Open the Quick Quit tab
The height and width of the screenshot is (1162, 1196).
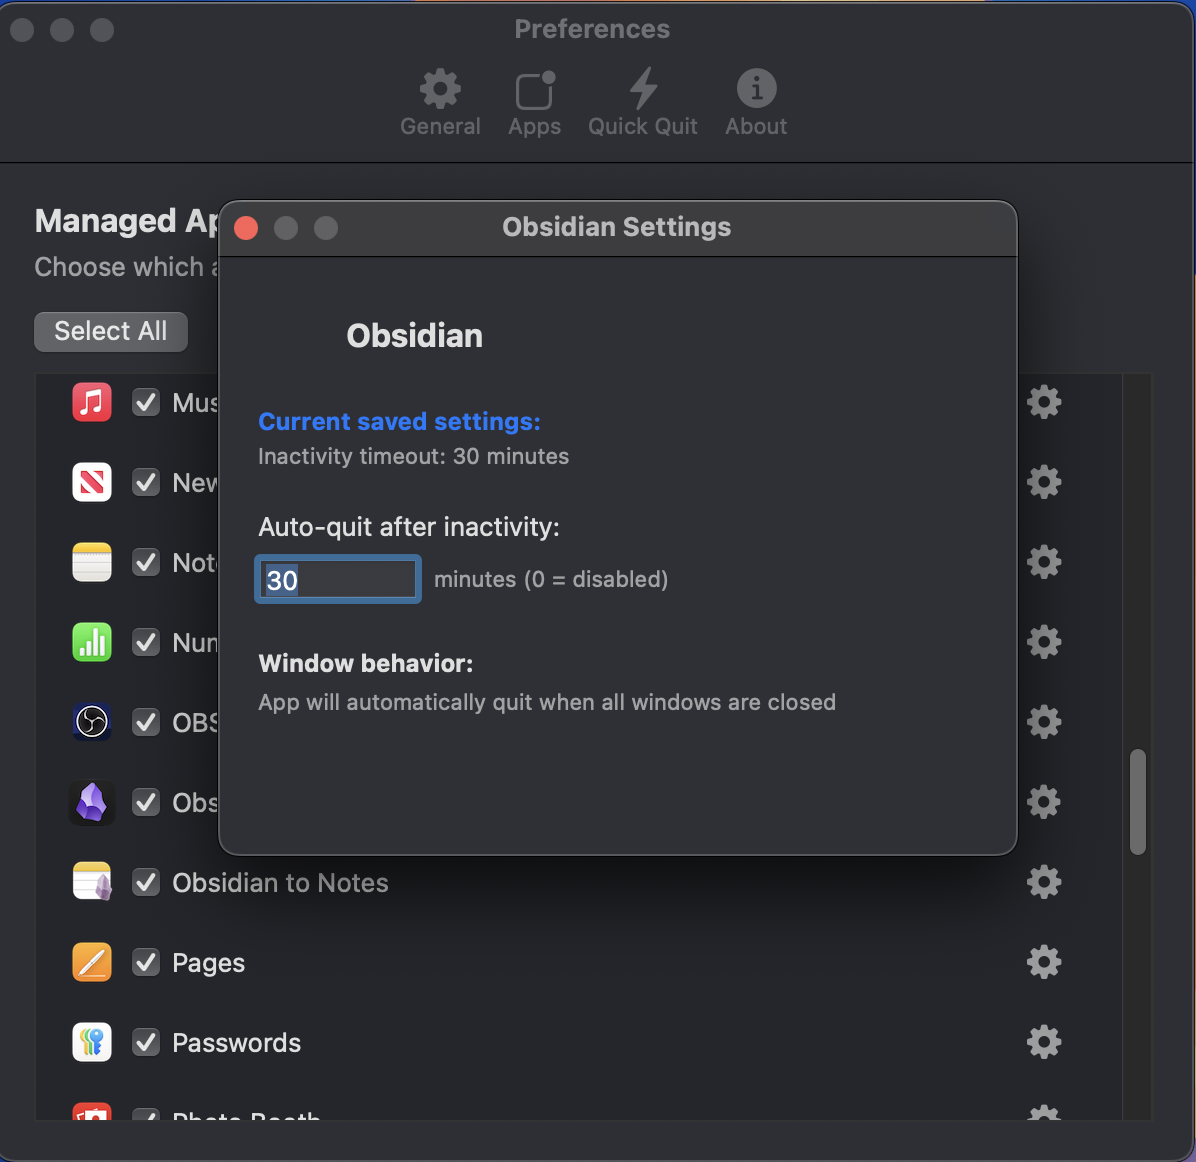(x=642, y=103)
